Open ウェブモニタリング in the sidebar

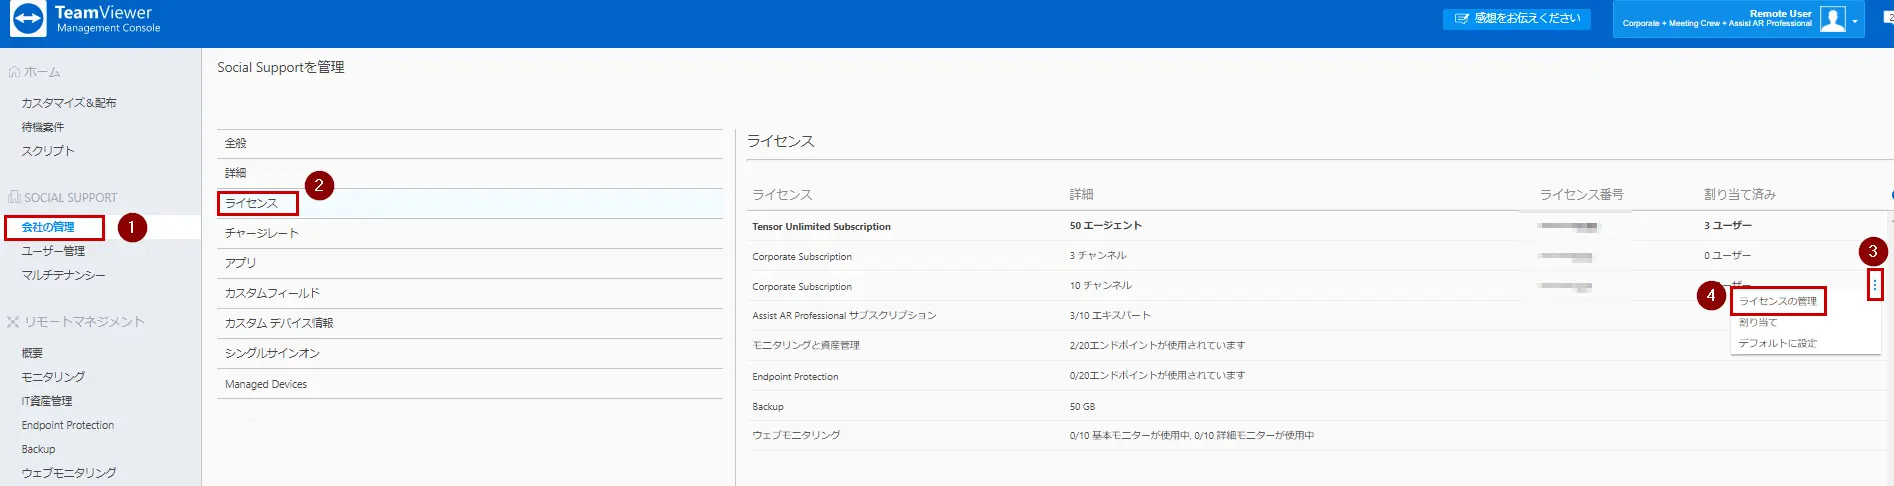pyautogui.click(x=69, y=473)
